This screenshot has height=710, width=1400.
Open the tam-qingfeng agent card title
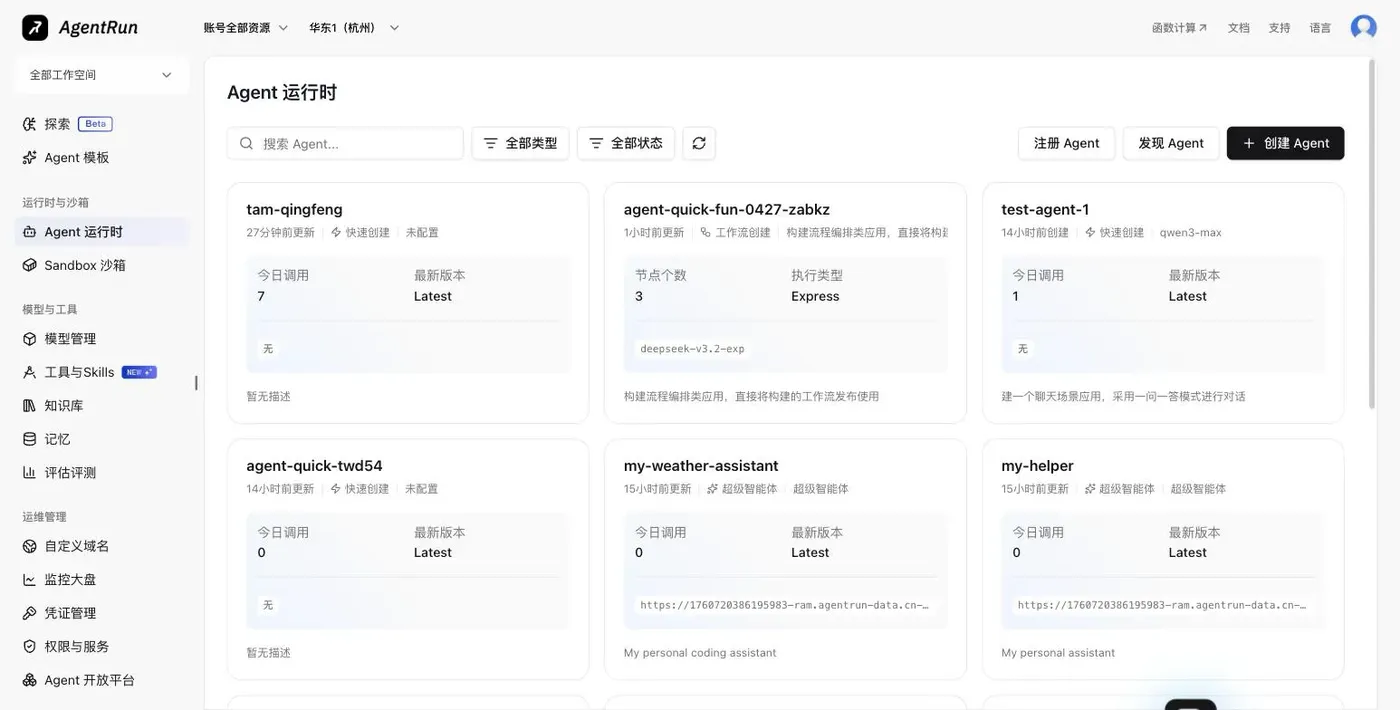click(x=294, y=209)
